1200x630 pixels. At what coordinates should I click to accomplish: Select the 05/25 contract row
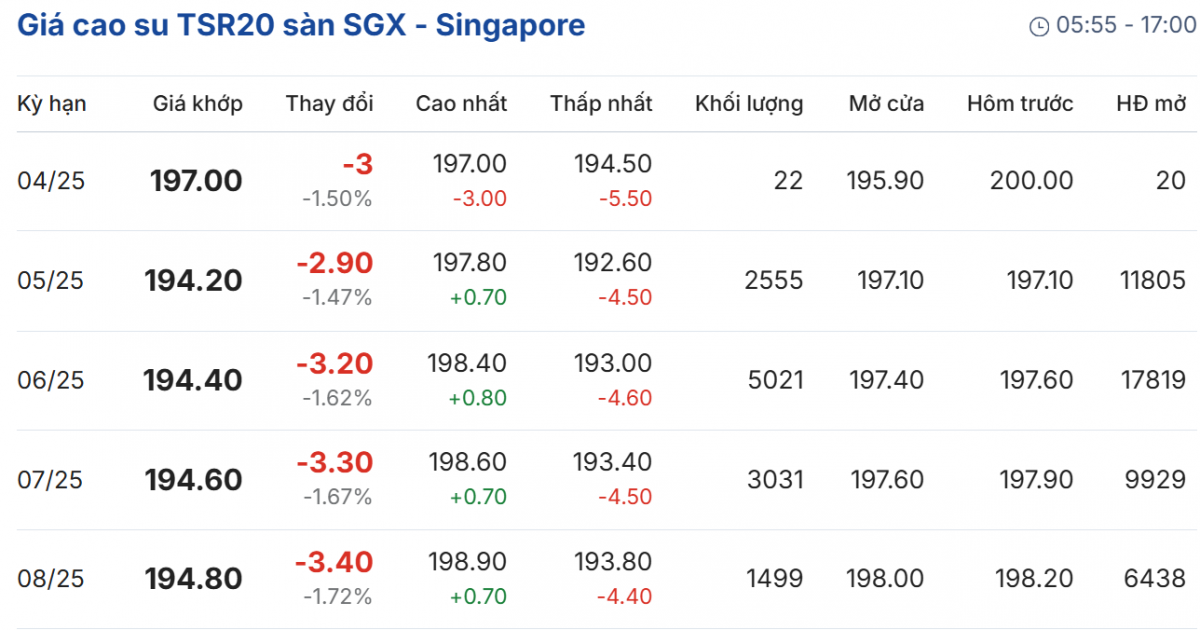click(51, 281)
